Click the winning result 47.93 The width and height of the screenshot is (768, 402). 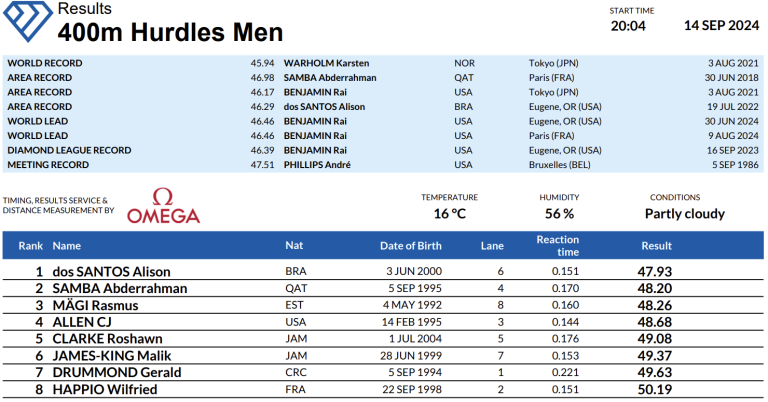[x=656, y=271]
